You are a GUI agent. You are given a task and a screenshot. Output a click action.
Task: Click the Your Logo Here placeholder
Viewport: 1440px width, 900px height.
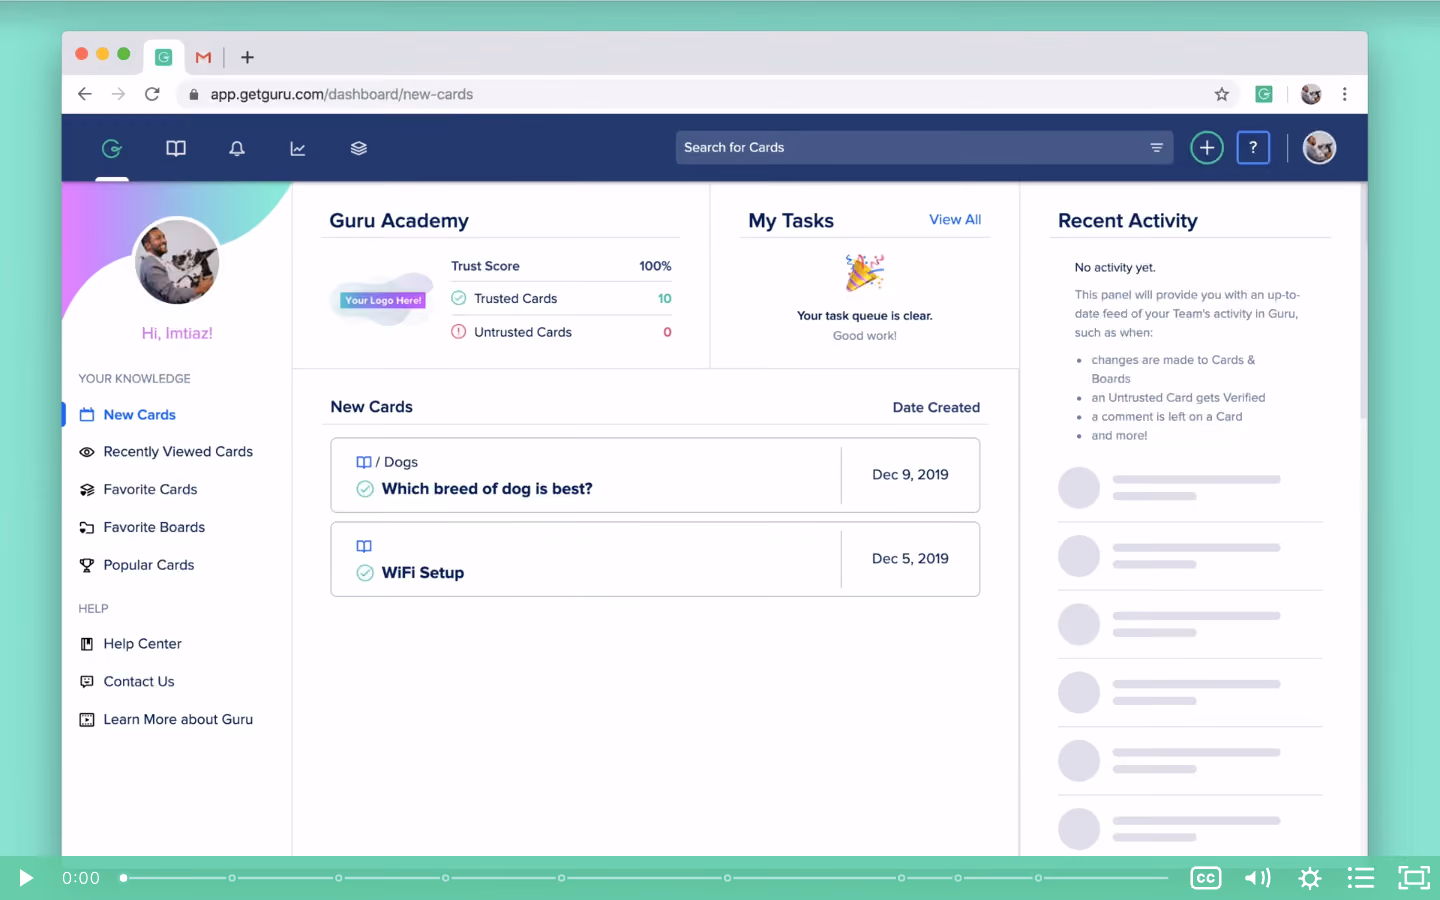(383, 300)
